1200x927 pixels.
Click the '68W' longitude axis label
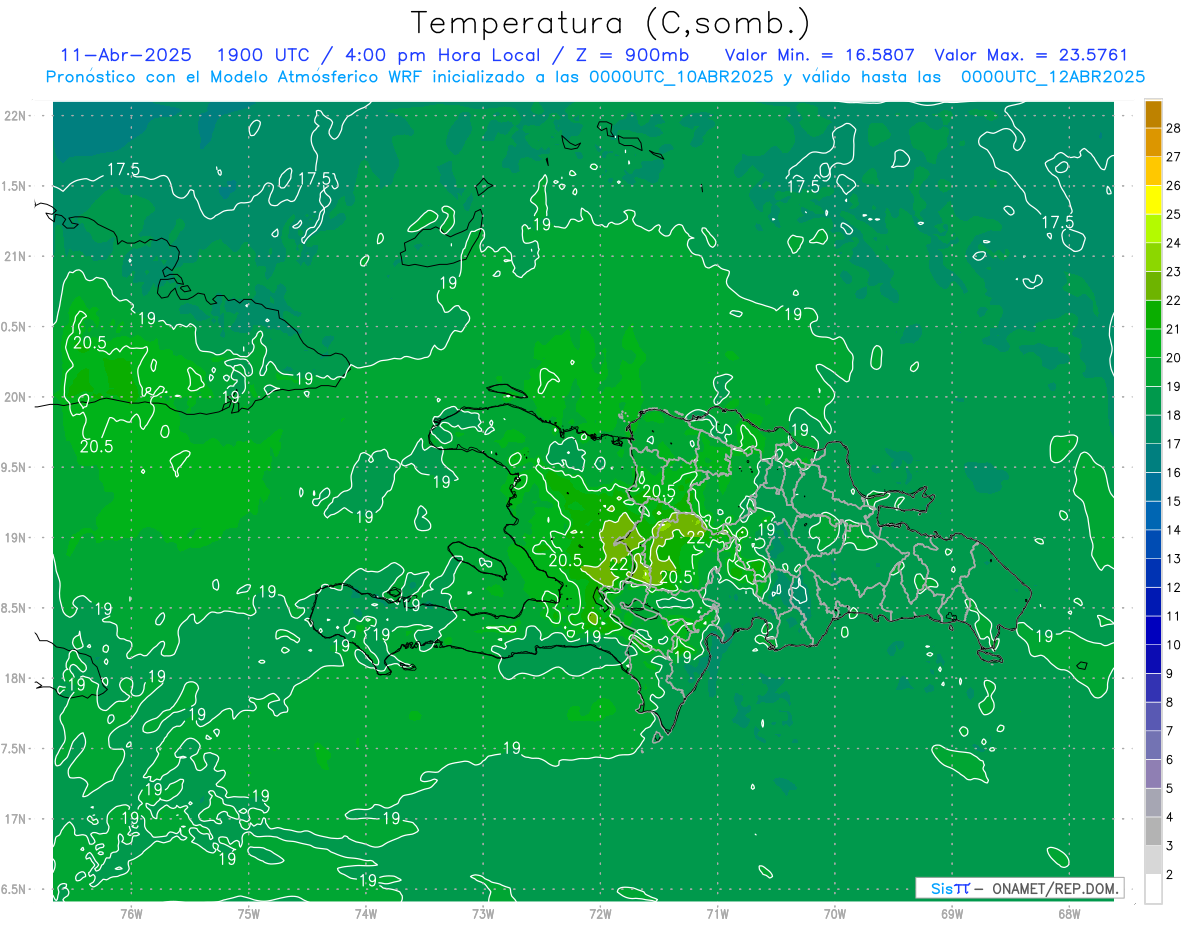click(1069, 912)
